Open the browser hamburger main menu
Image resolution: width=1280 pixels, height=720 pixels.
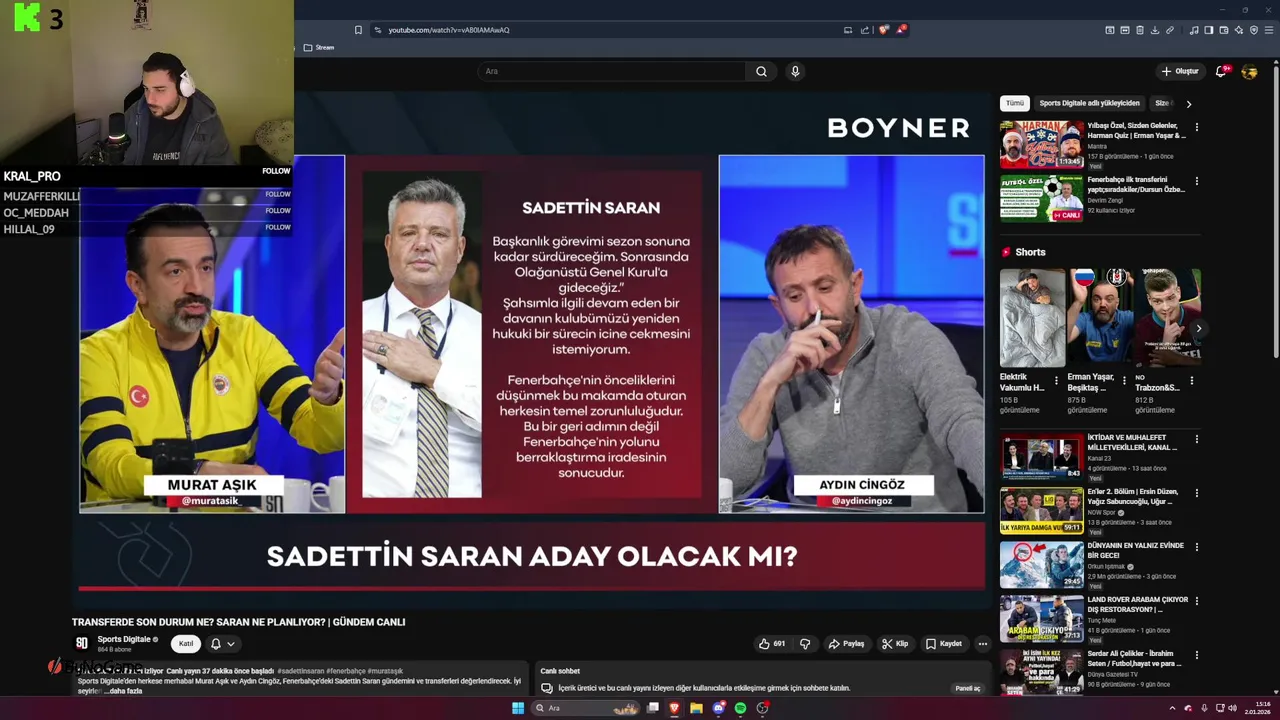pyautogui.click(x=1269, y=30)
